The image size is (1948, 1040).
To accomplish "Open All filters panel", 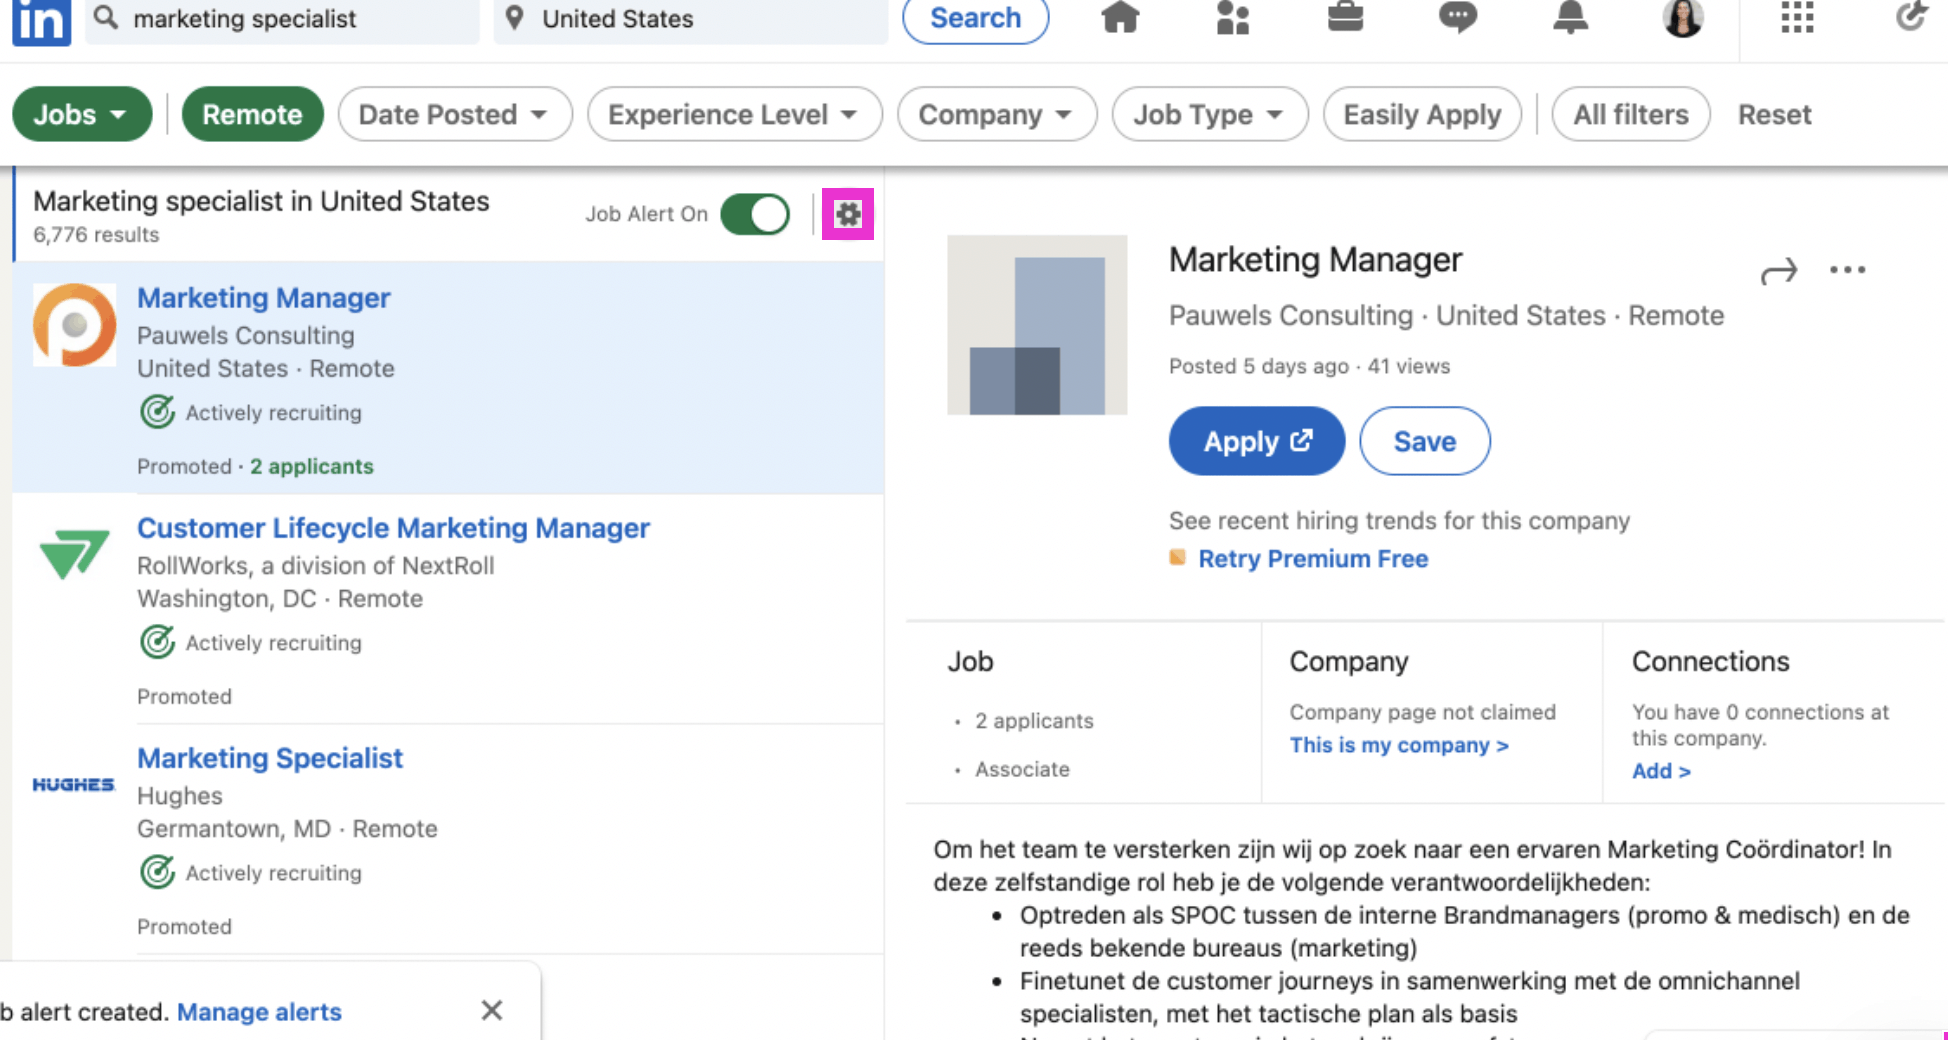I will click(x=1631, y=114).
